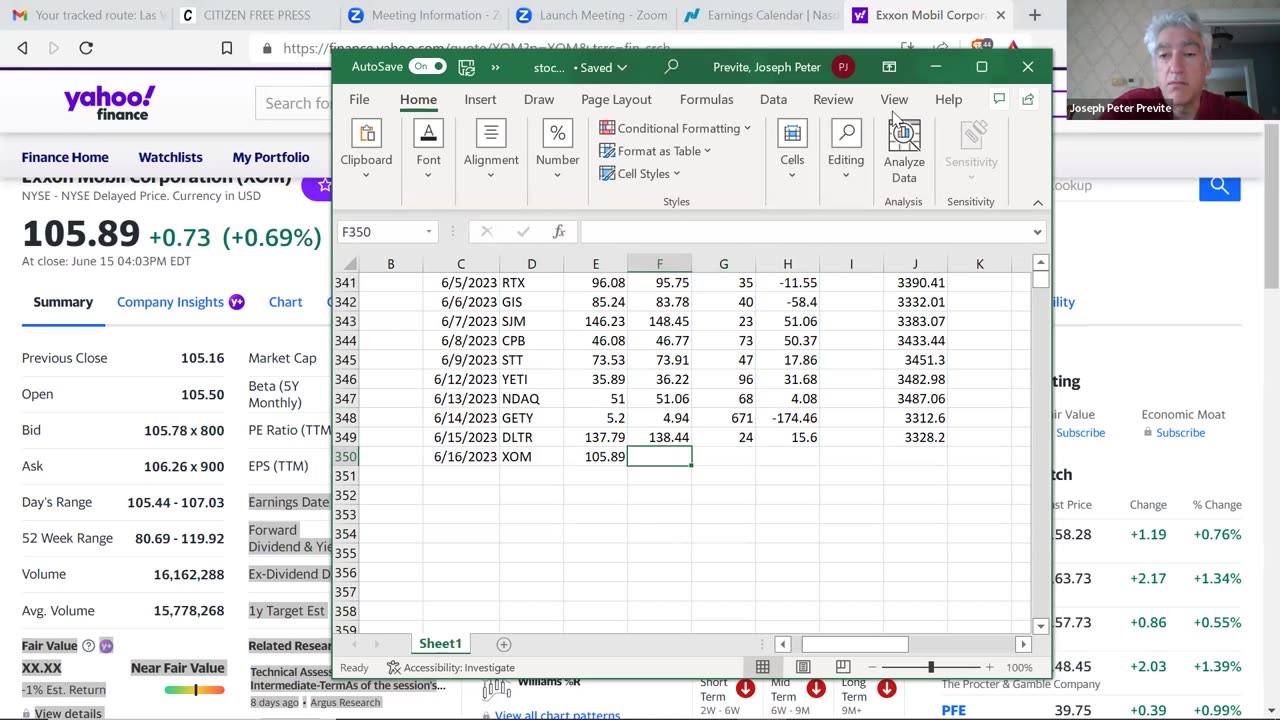Click the browser reload icon

(x=86, y=48)
